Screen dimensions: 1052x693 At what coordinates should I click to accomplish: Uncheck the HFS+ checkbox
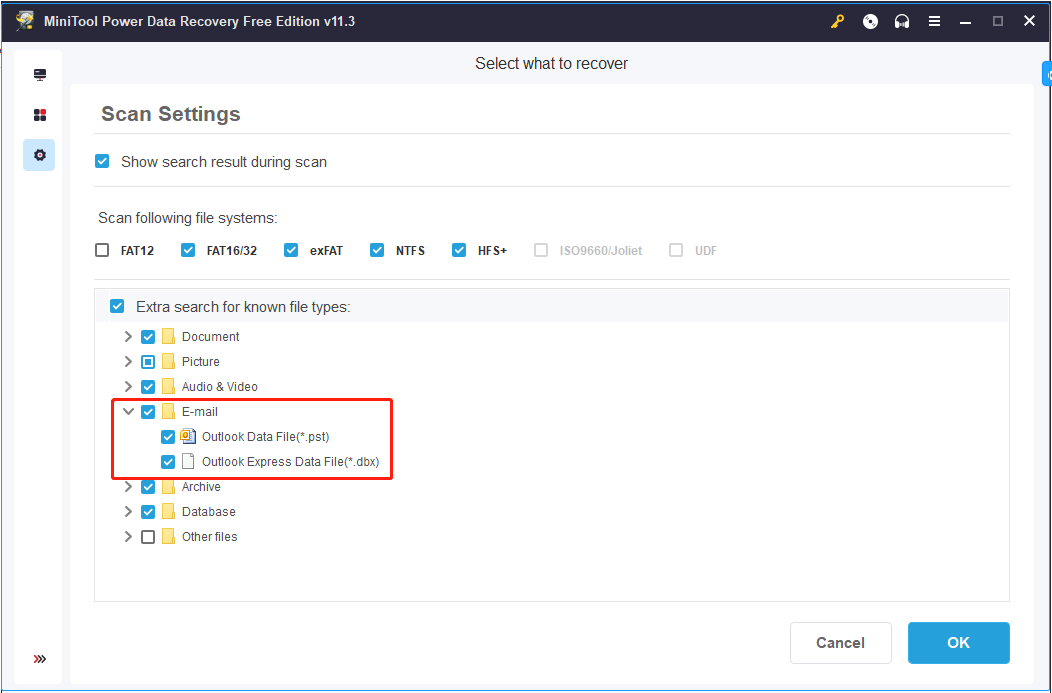pos(459,250)
